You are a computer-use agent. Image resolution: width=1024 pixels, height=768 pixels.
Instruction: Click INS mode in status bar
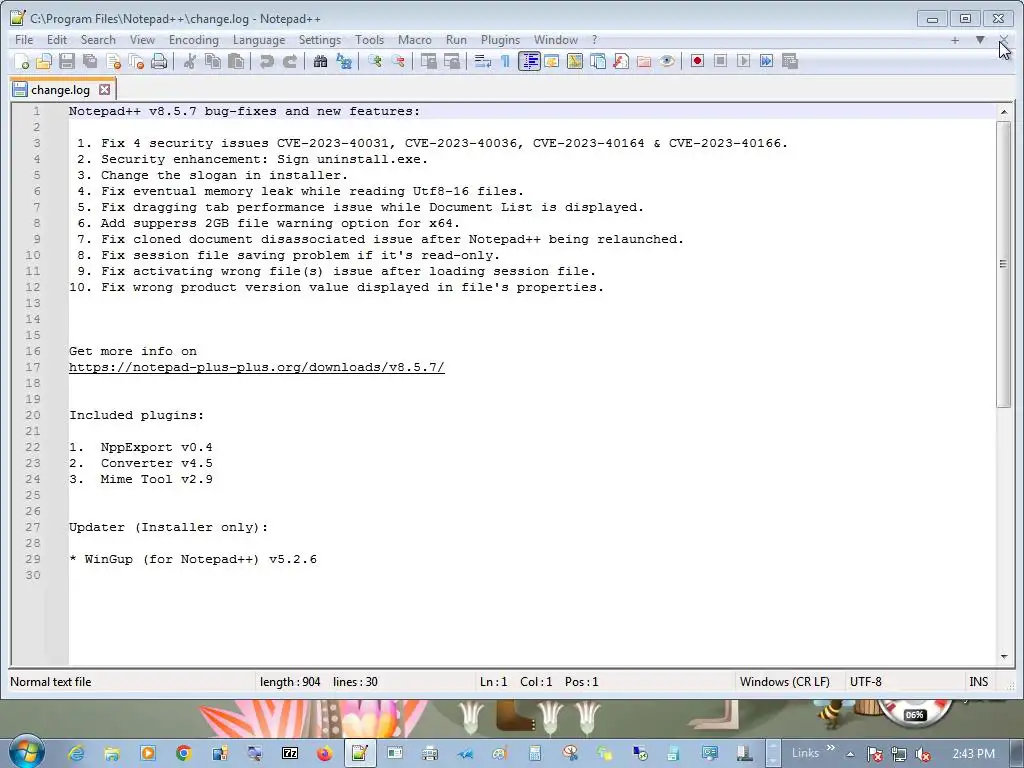tap(978, 682)
